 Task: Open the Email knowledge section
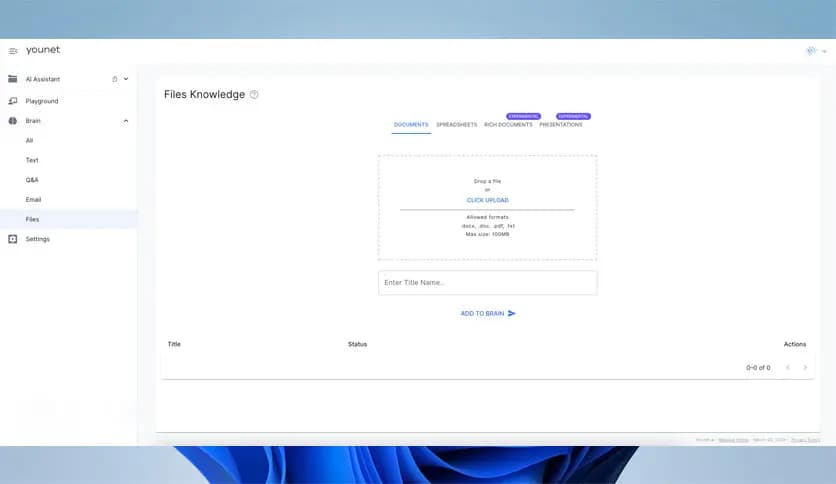coord(33,200)
